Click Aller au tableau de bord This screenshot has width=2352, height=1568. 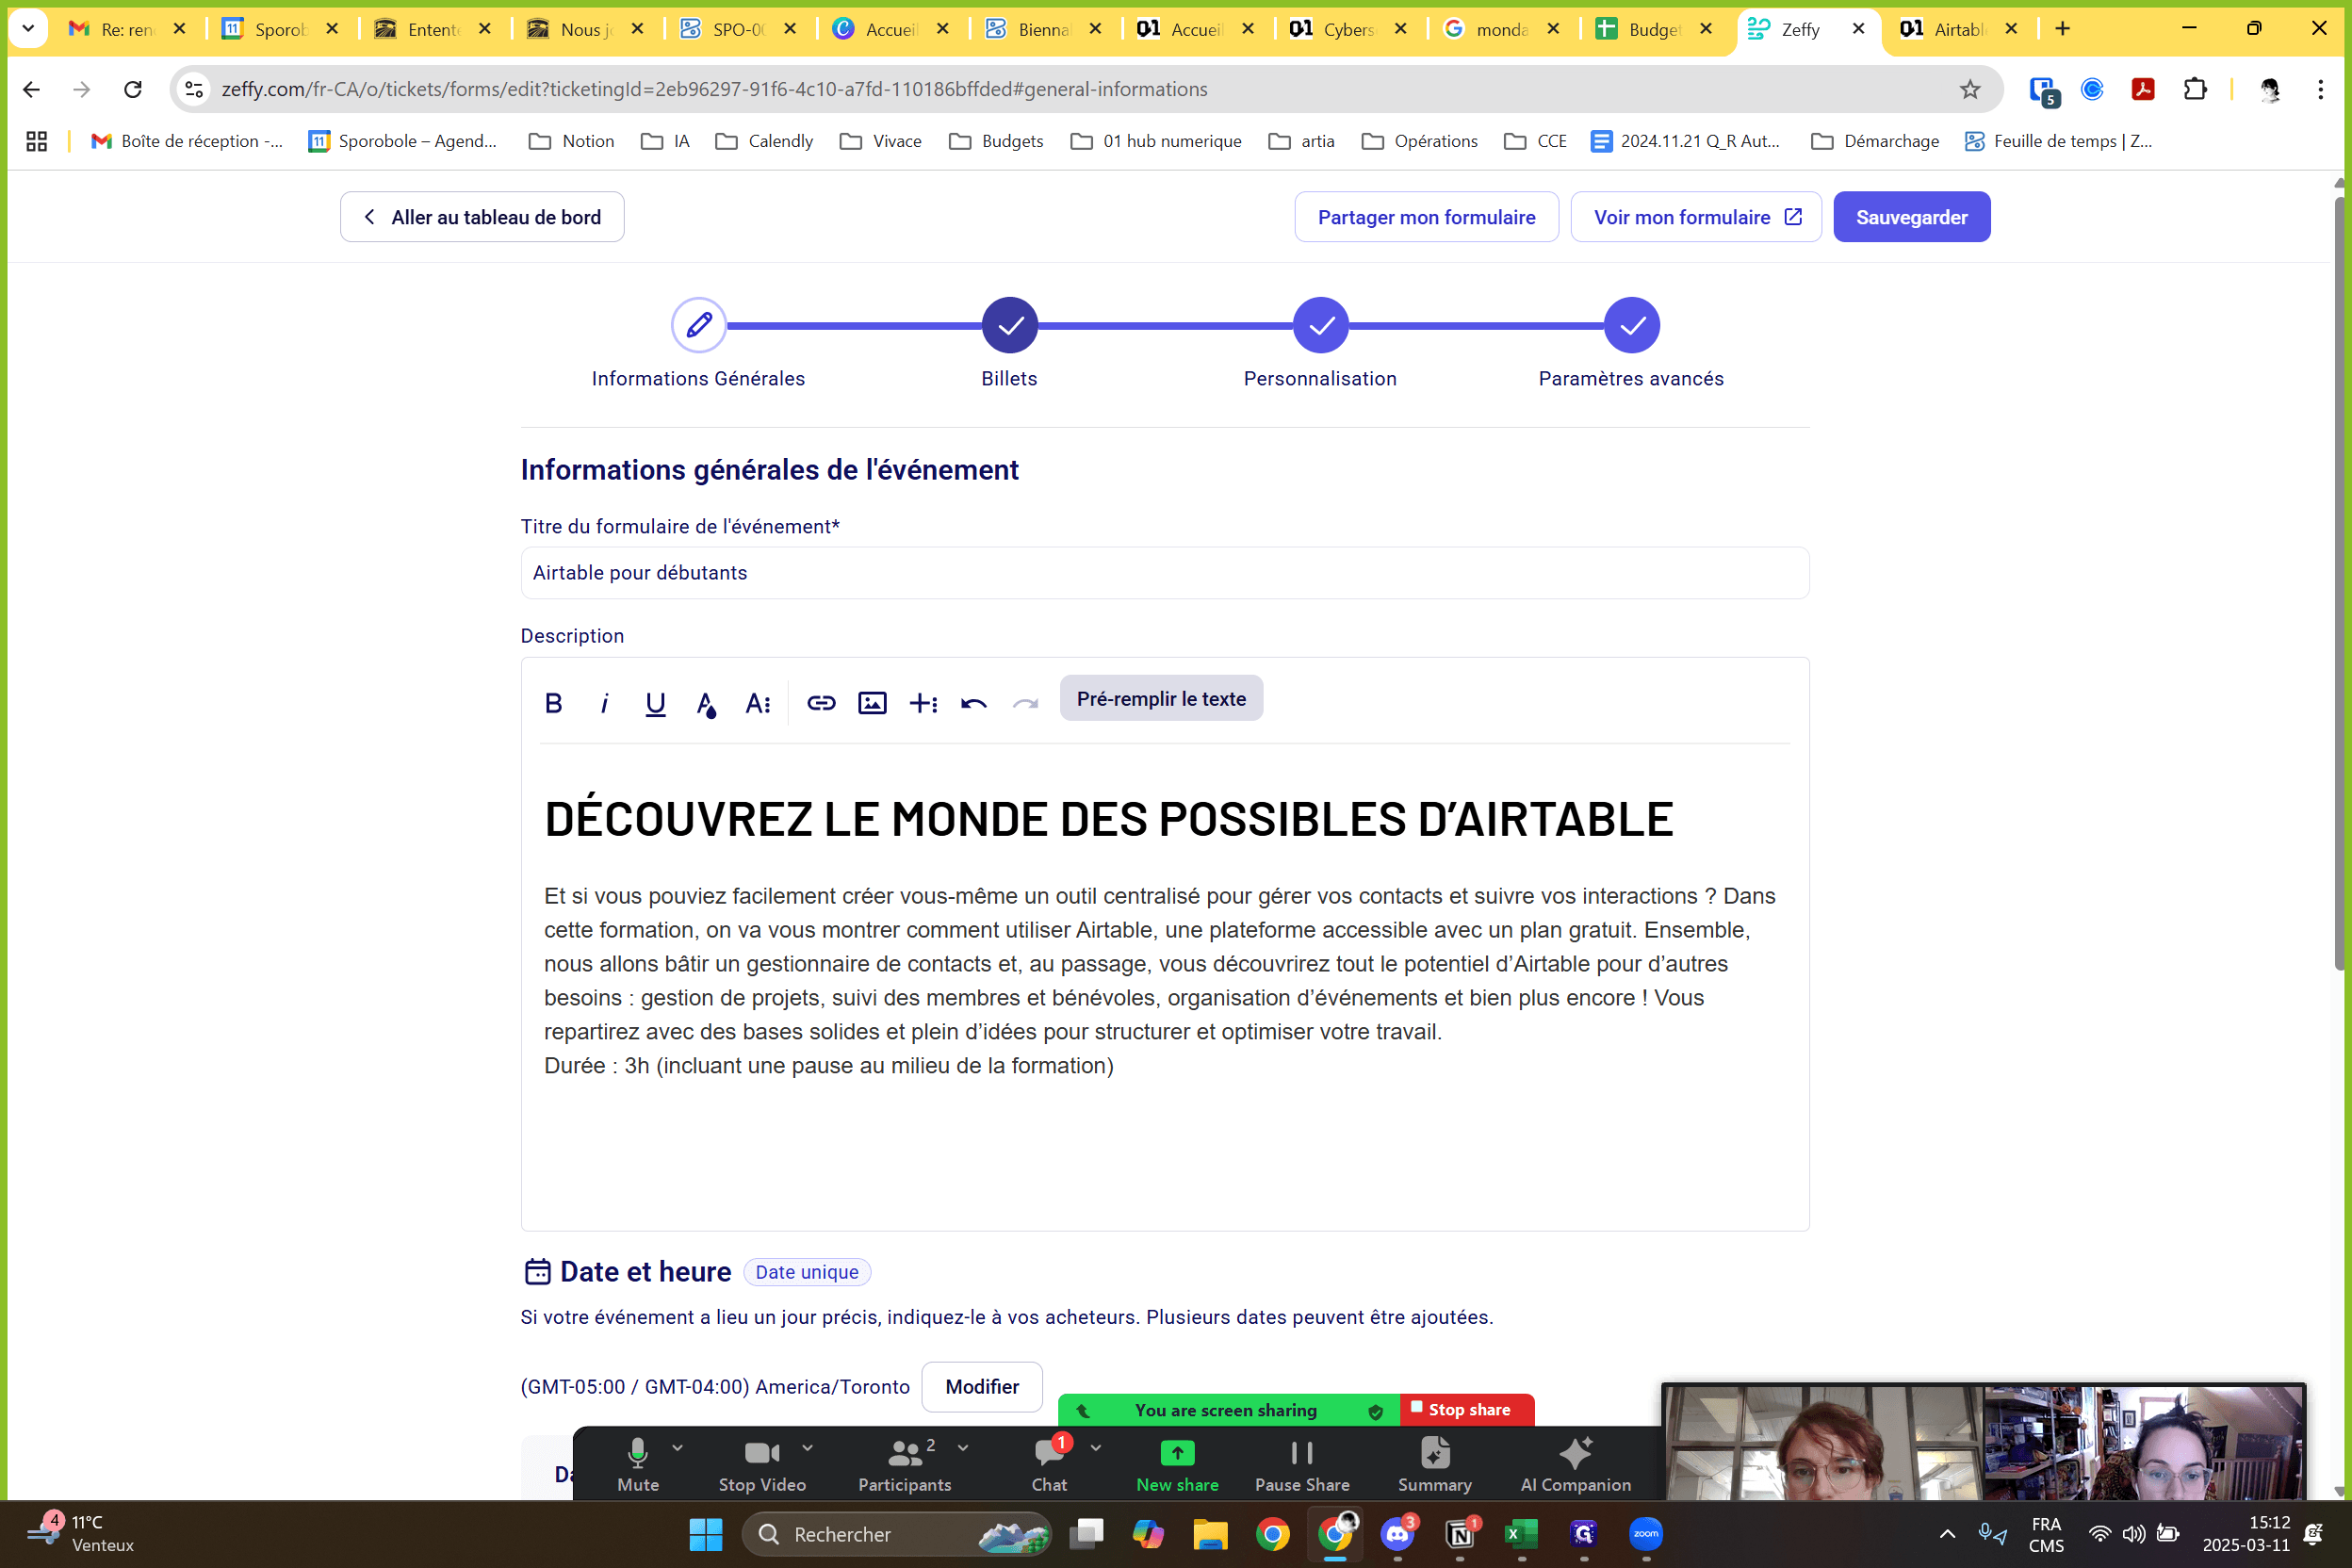pos(482,217)
